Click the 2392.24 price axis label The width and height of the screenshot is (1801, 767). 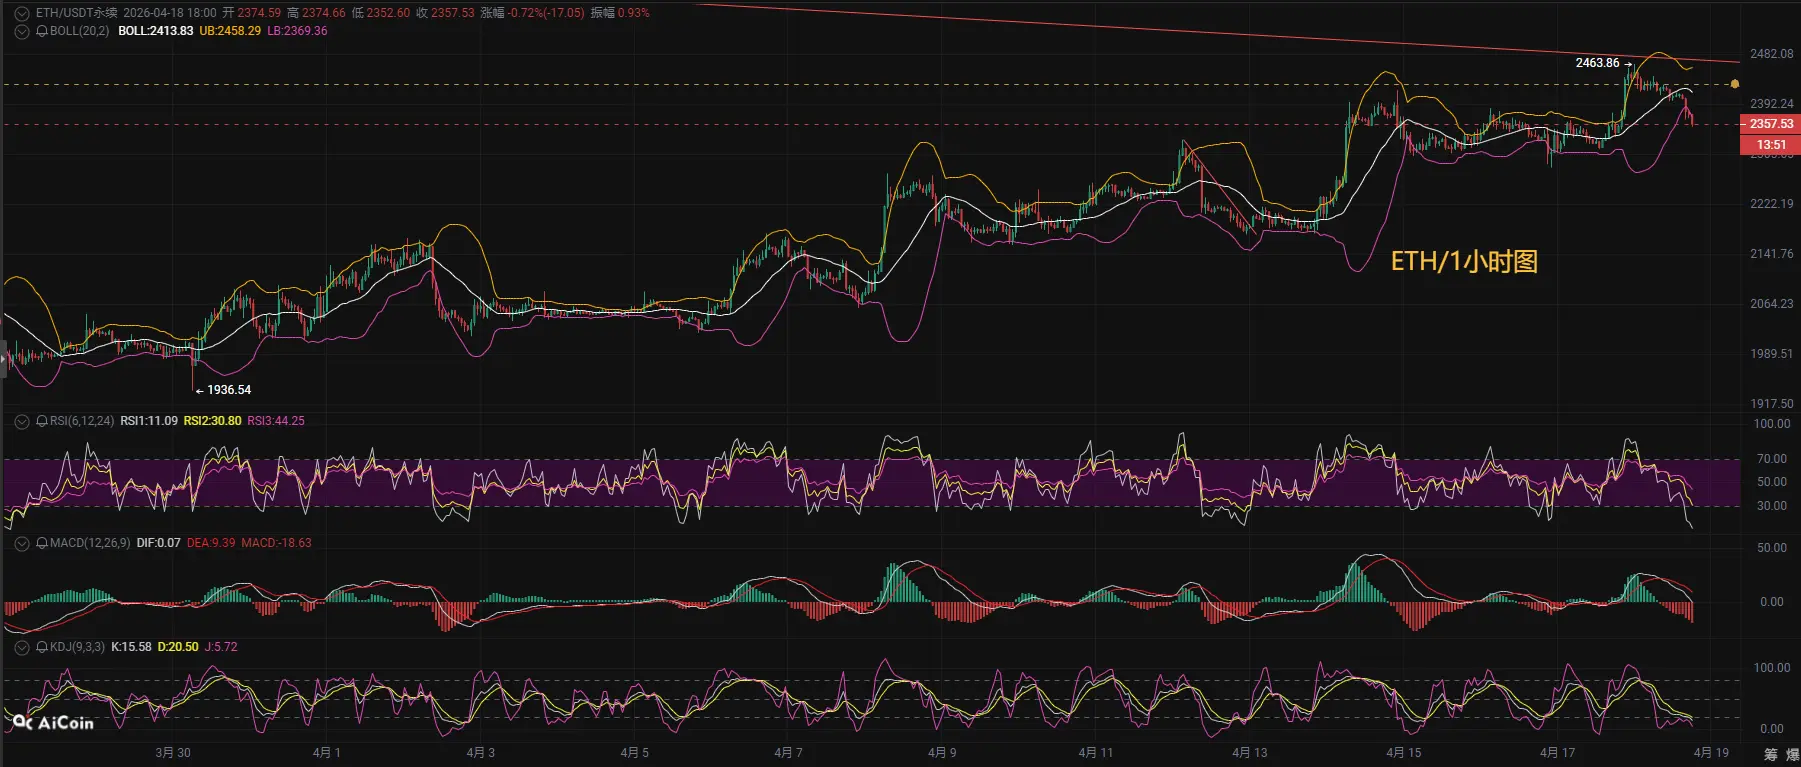pyautogui.click(x=1771, y=104)
